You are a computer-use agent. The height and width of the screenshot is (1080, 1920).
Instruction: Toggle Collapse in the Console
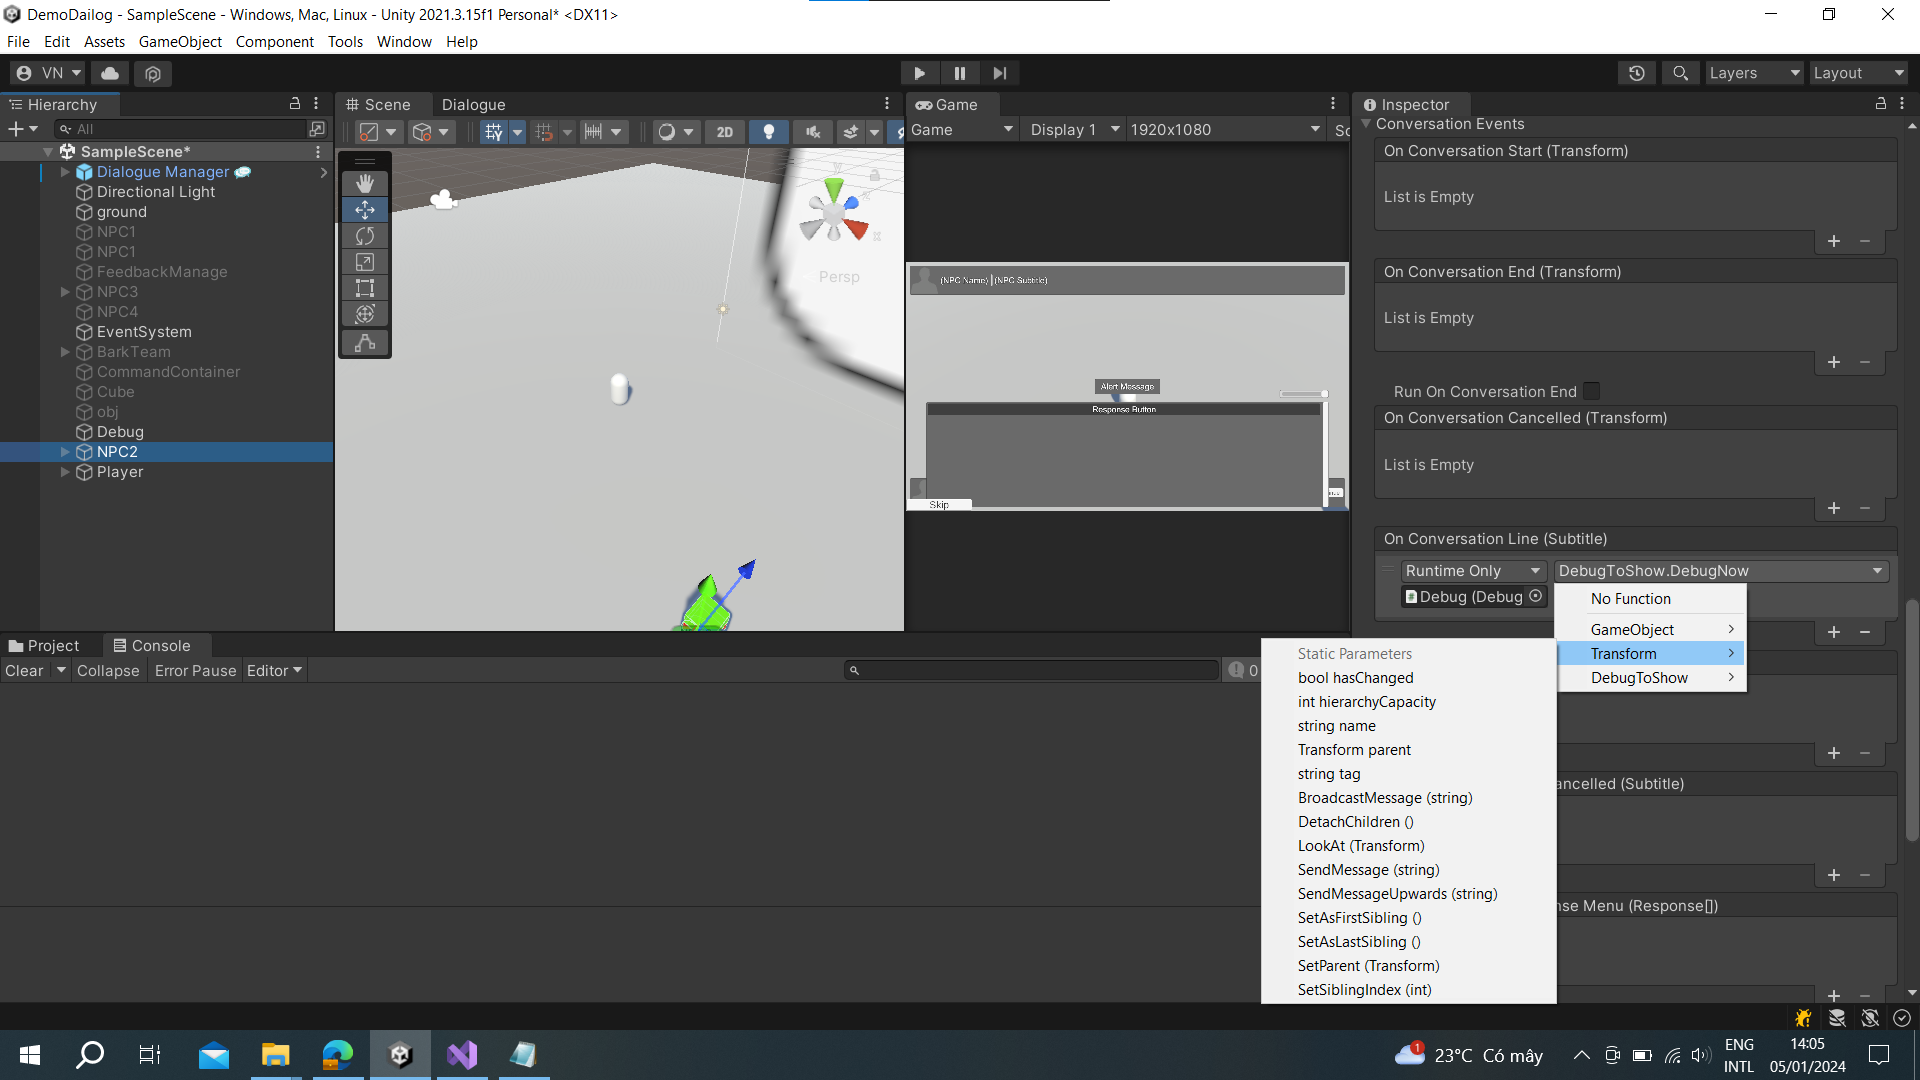coord(108,671)
